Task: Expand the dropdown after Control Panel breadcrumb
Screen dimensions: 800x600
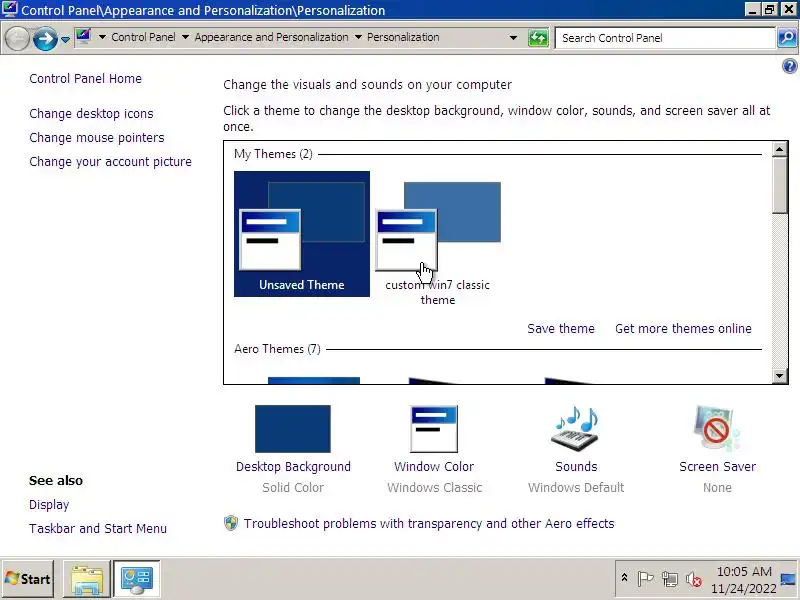Action: point(185,37)
